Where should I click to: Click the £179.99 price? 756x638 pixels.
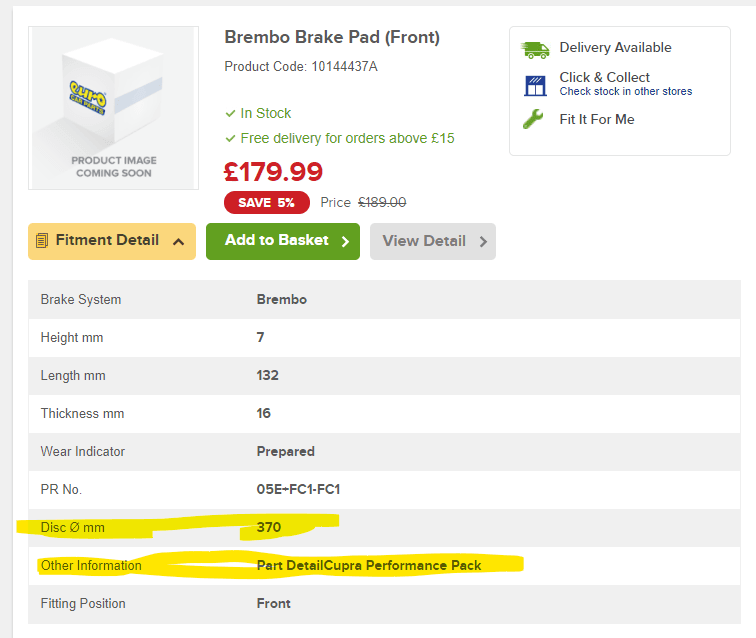click(273, 172)
